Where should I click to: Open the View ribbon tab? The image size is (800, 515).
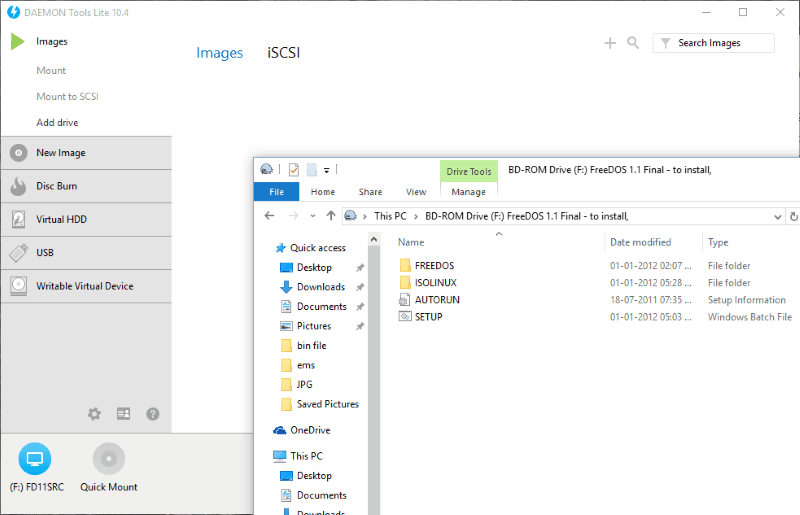click(x=416, y=192)
